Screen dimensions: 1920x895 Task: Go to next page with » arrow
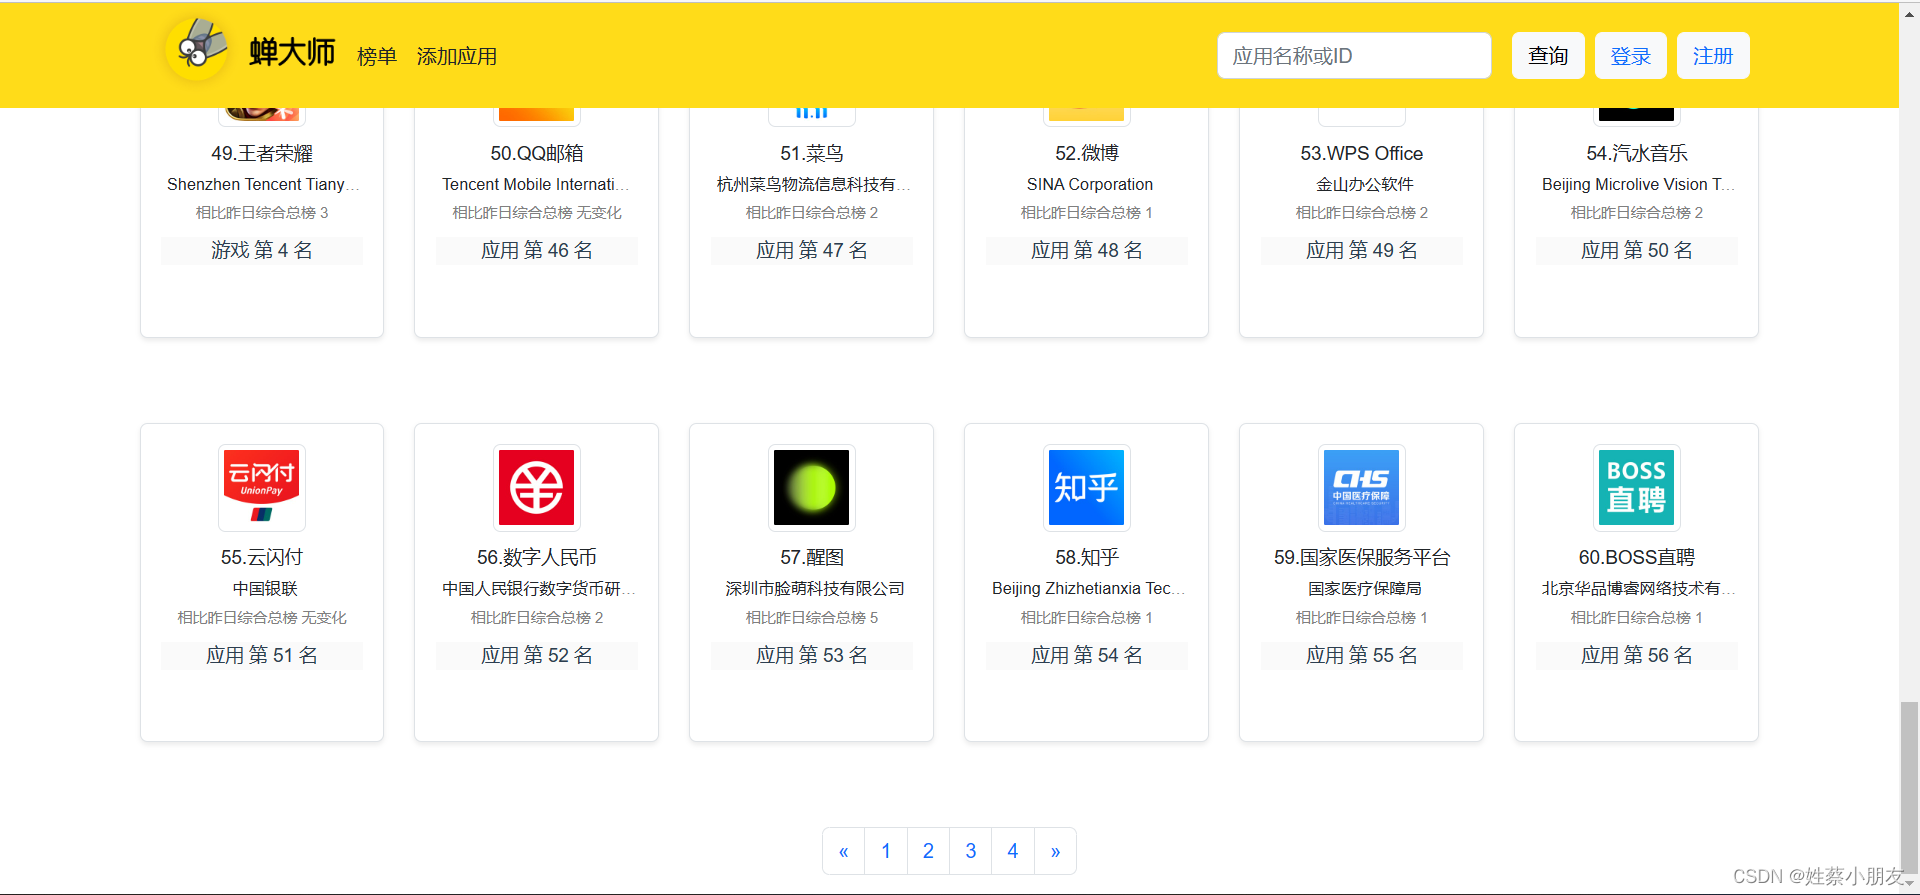pyautogui.click(x=1055, y=851)
